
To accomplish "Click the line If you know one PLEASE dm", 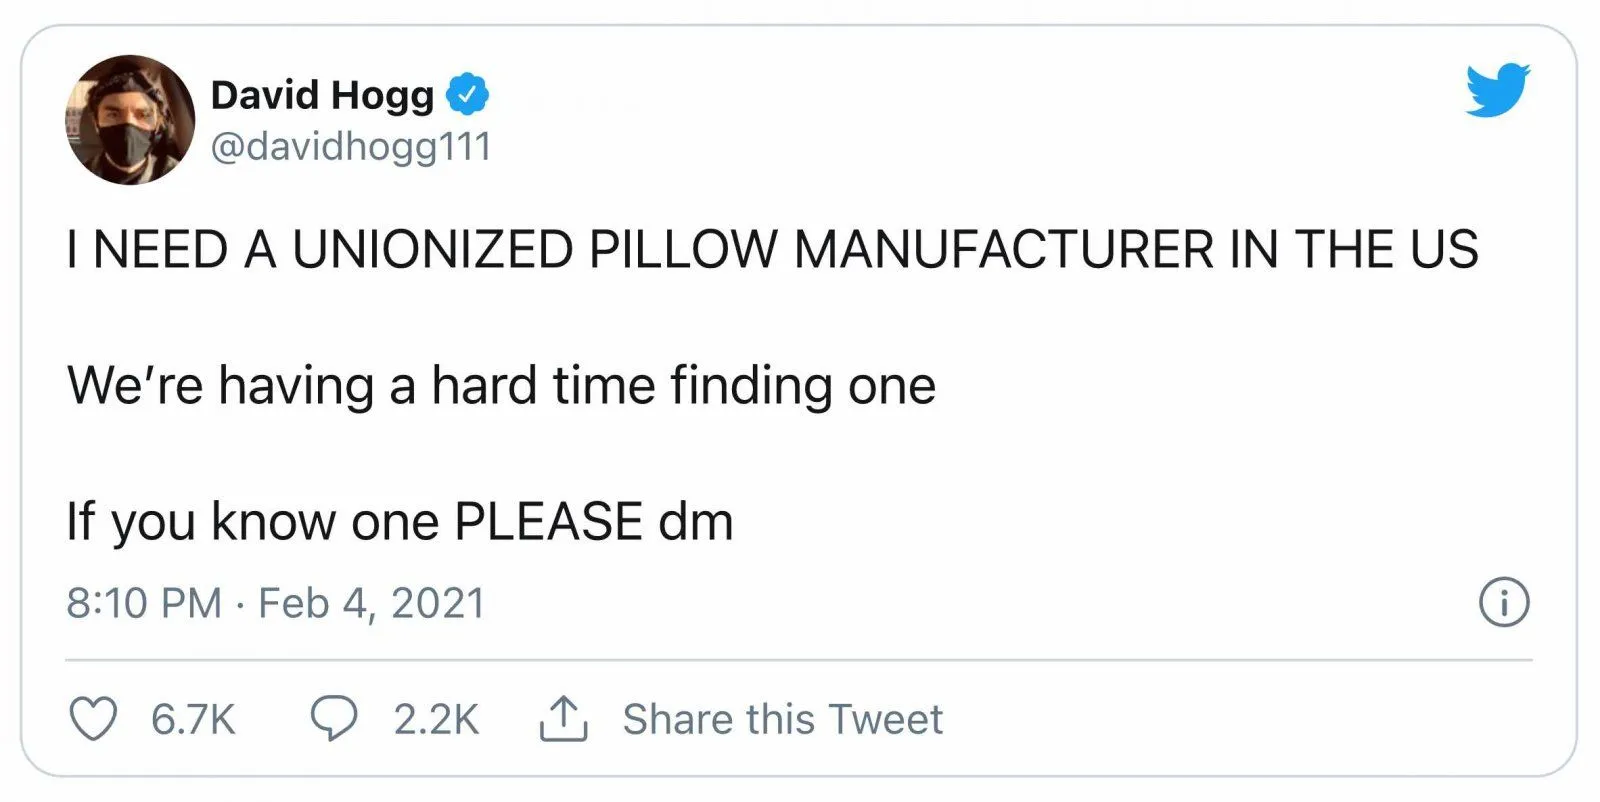I will pos(400,522).
